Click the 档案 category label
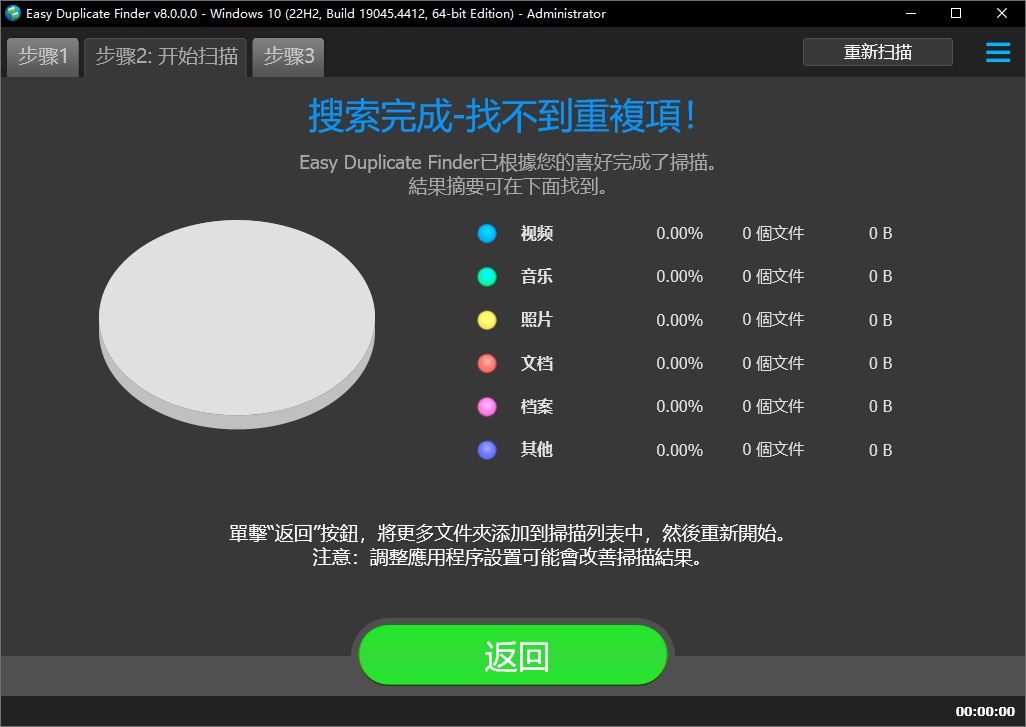 [537, 406]
